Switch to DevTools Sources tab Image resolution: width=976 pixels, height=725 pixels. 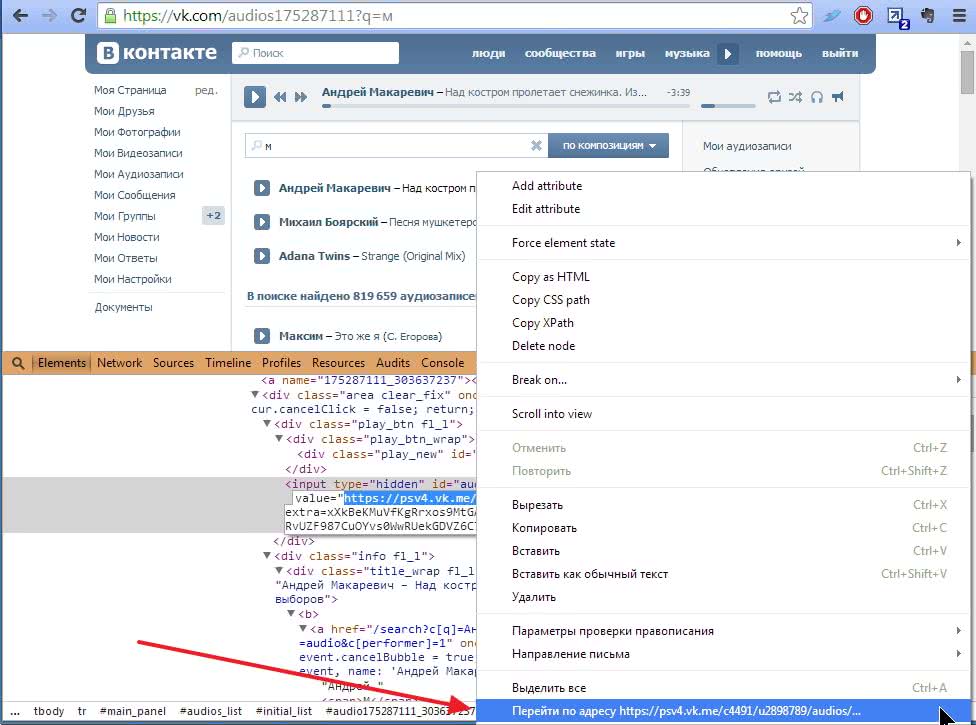[174, 363]
